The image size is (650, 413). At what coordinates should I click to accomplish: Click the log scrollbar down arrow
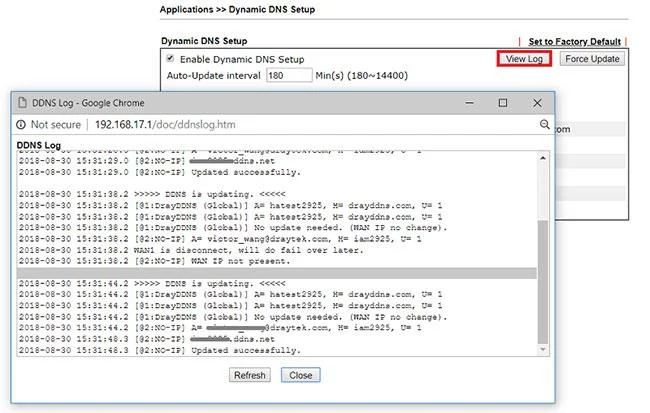point(543,350)
